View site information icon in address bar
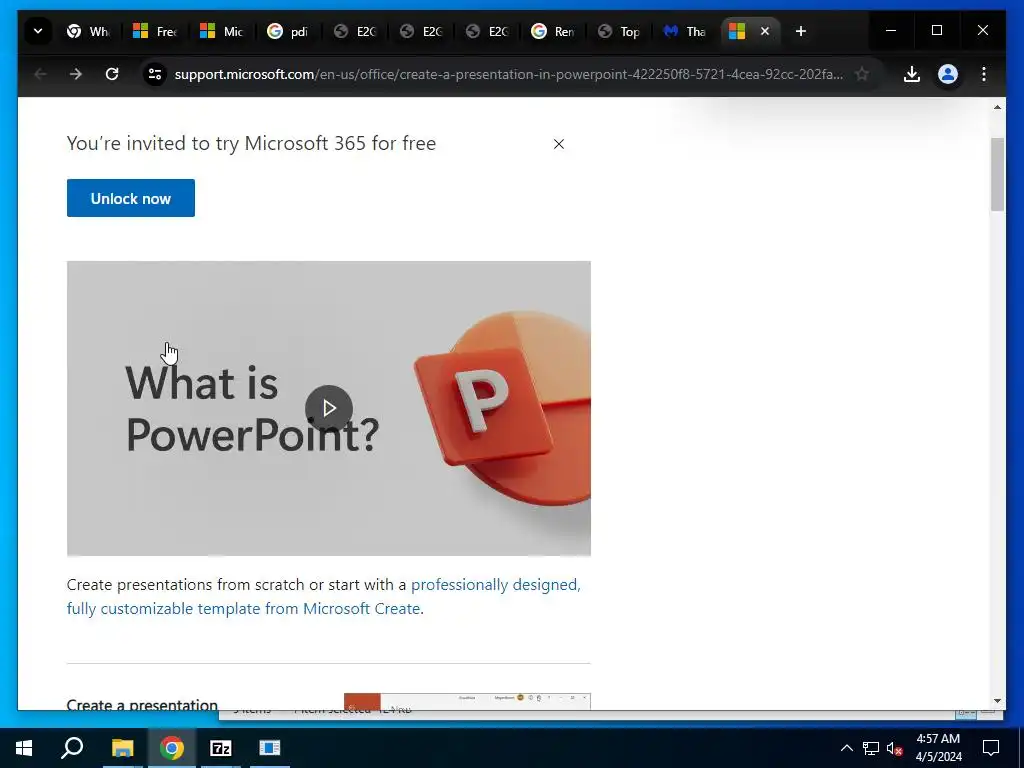This screenshot has height=768, width=1024. (155, 74)
